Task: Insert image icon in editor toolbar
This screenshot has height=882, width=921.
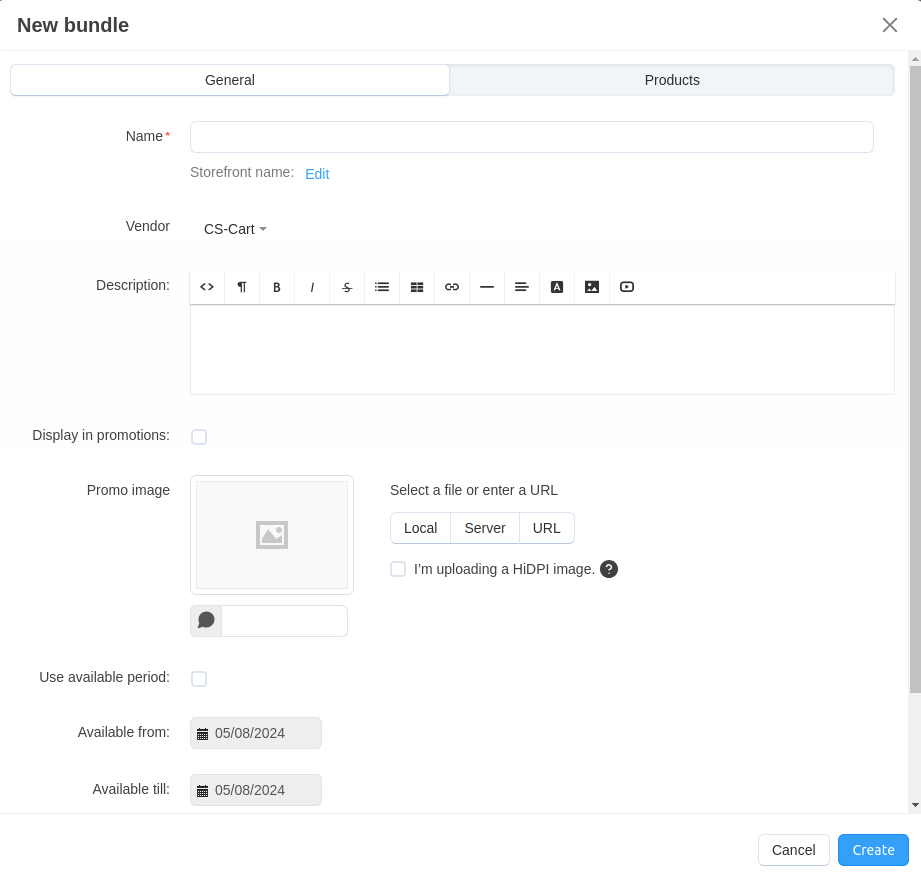Action: 592,287
